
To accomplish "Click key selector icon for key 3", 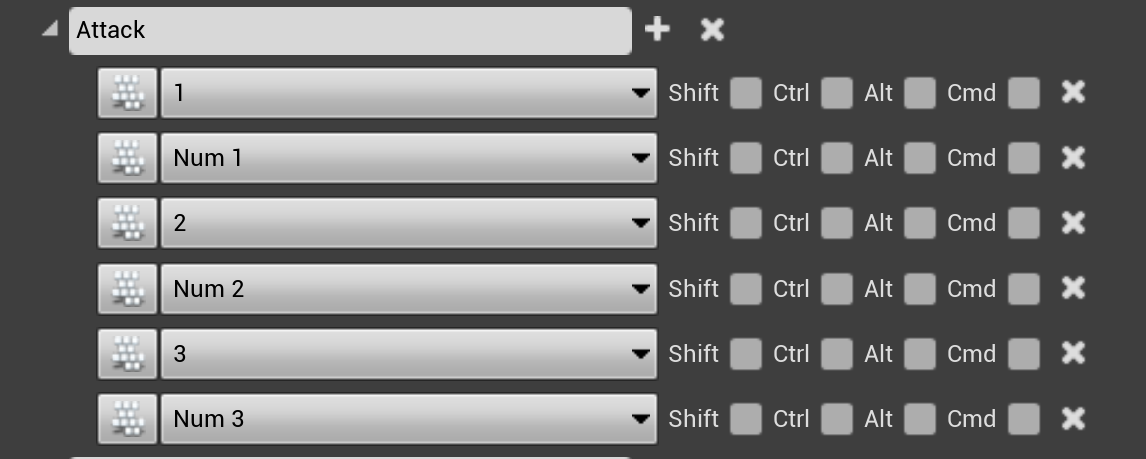I will tap(127, 354).
